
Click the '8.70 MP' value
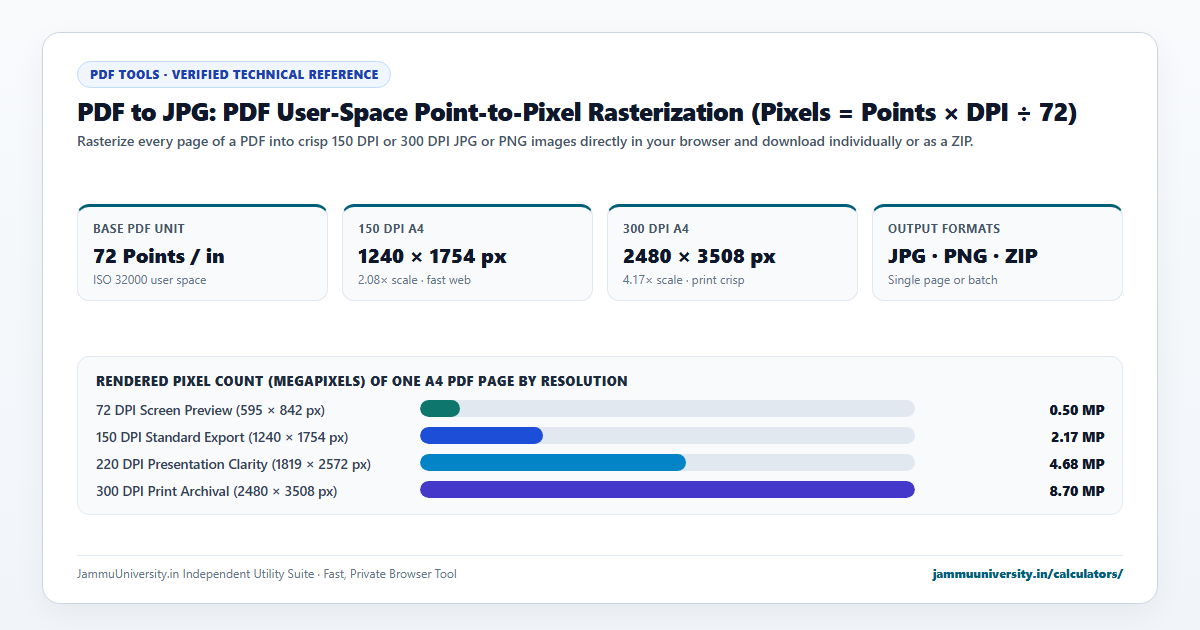tap(1077, 491)
